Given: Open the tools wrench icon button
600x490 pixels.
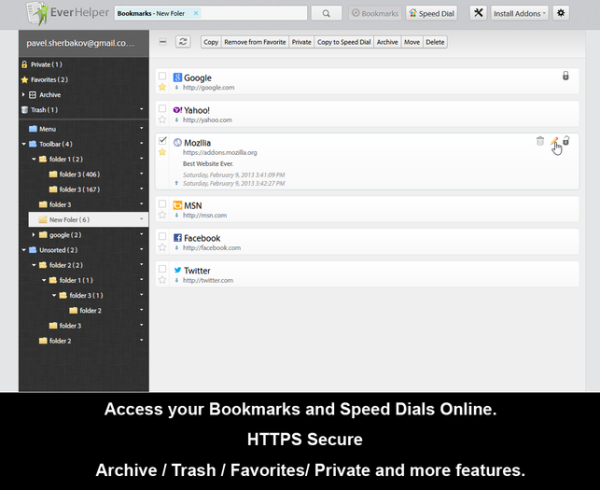Looking at the screenshot, I should click(x=478, y=13).
